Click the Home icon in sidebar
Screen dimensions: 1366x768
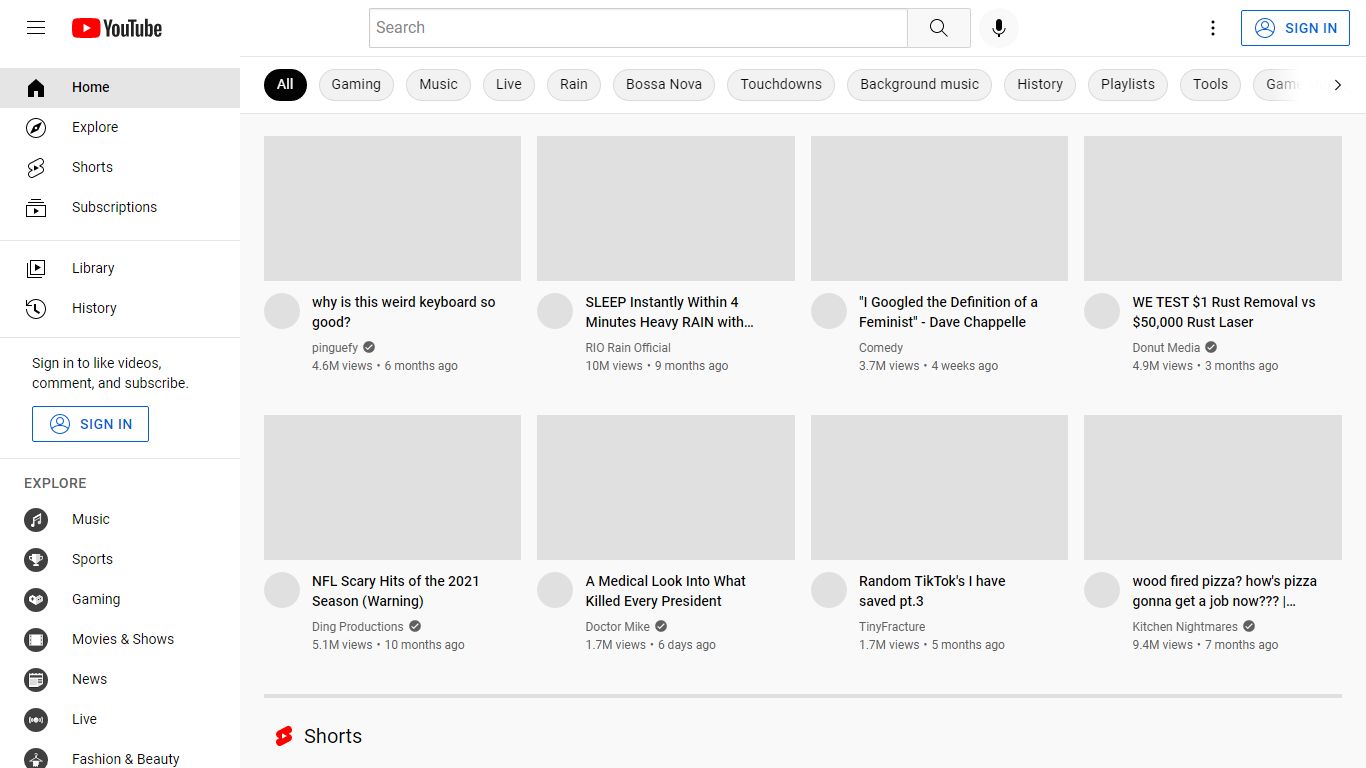point(36,88)
